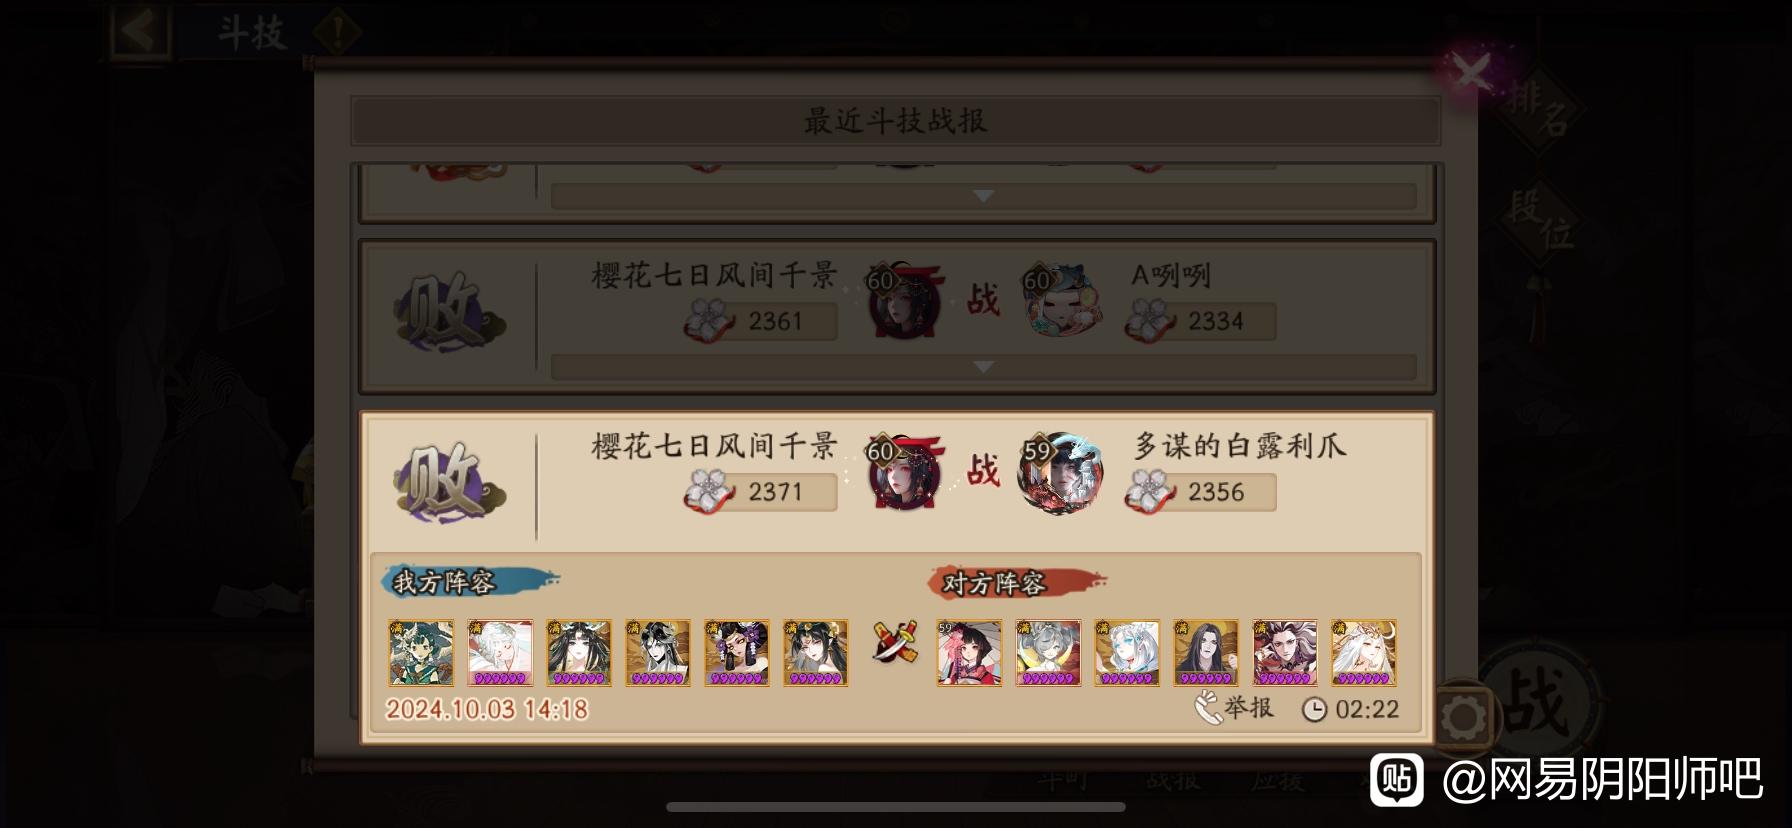The height and width of the screenshot is (828, 1792).
Task: Open the 段位 tier tab
Action: [x=1540, y=222]
